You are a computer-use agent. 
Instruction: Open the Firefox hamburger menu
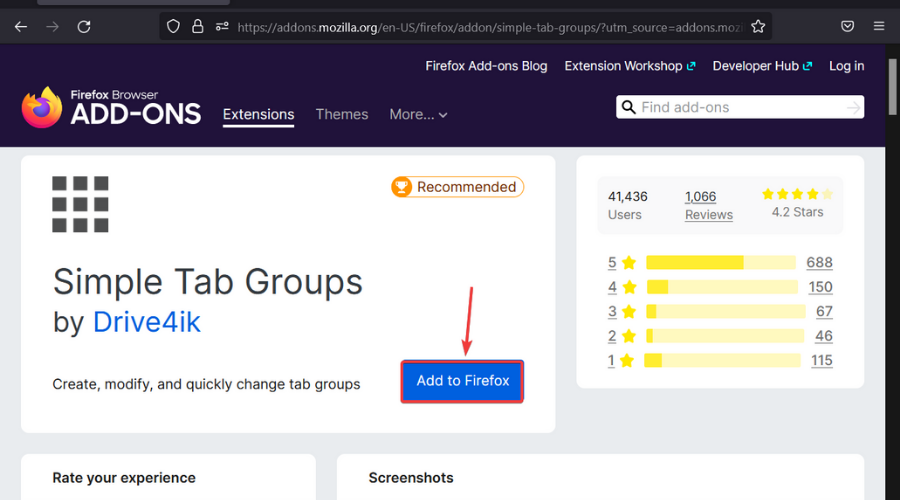[x=879, y=26]
